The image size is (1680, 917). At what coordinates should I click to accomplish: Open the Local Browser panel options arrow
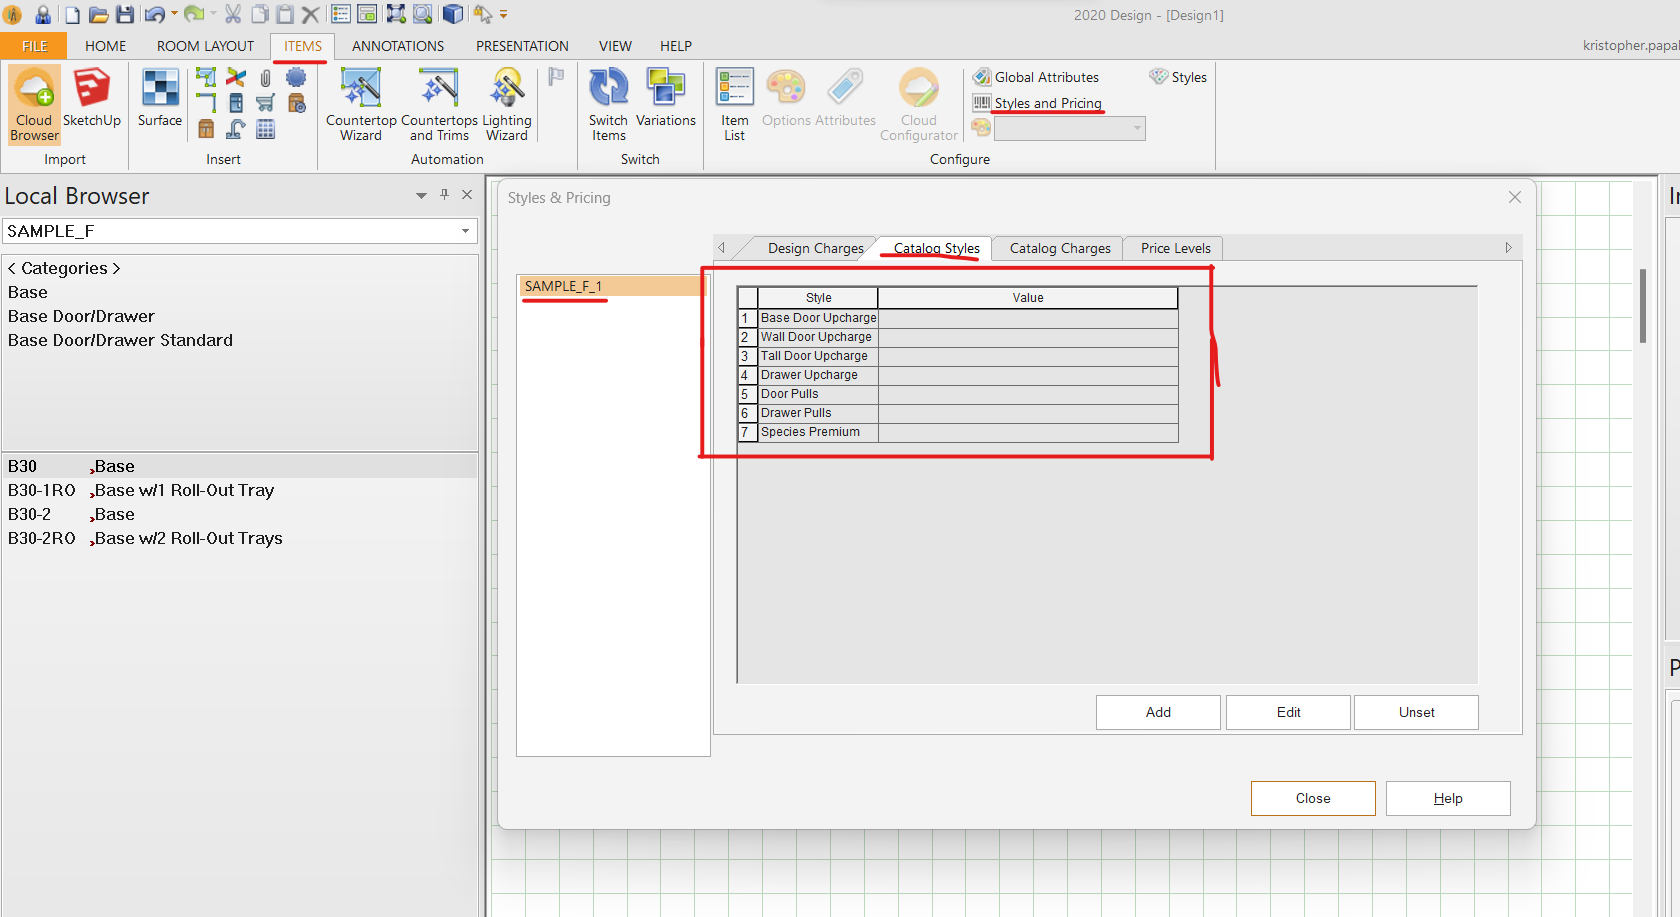[421, 196]
